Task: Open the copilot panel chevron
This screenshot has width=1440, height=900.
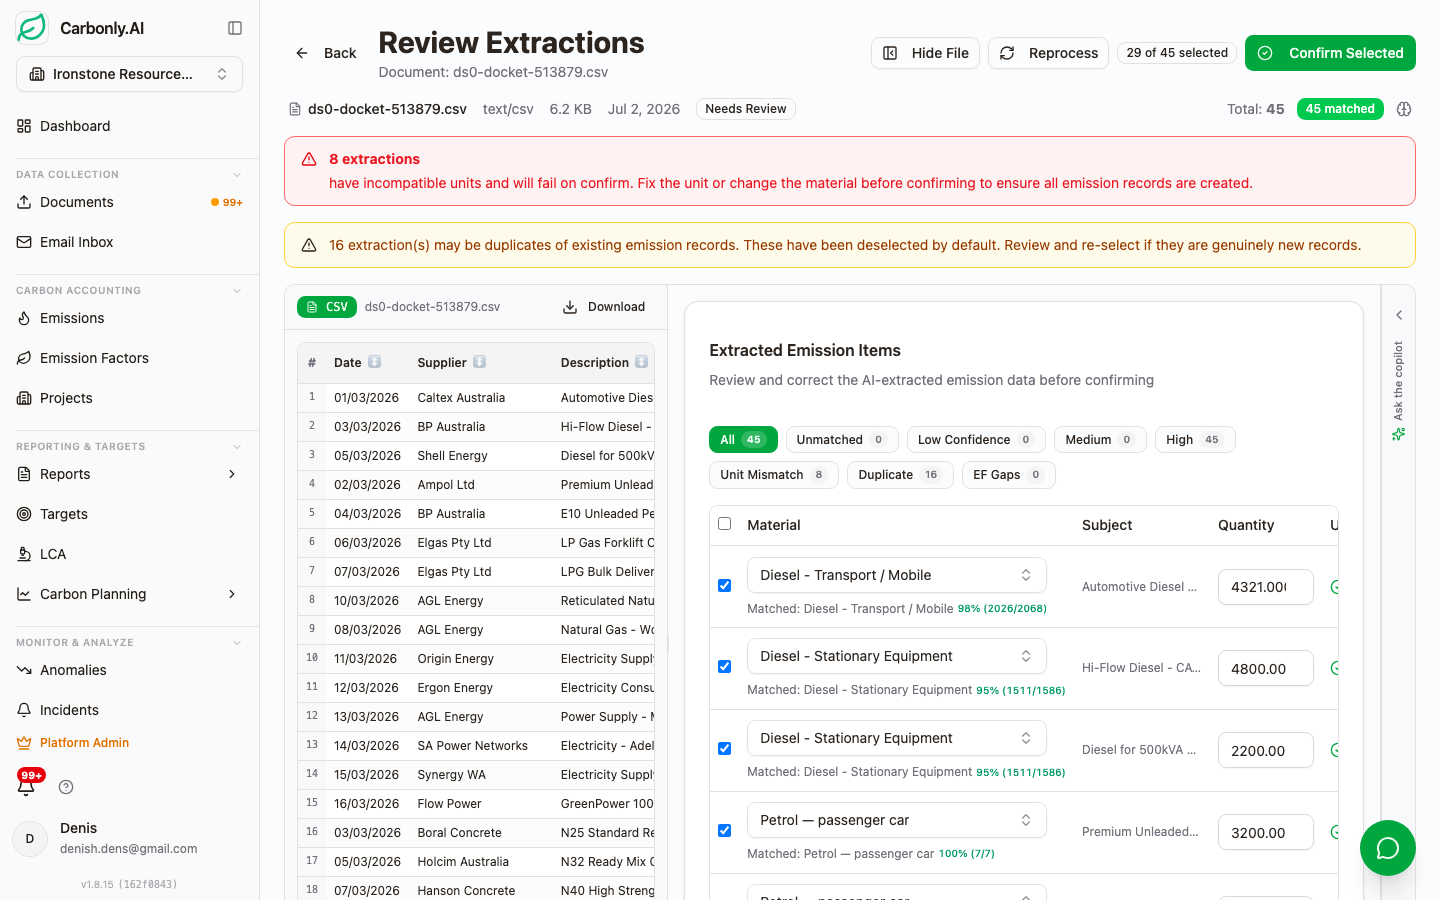Action: (x=1399, y=315)
